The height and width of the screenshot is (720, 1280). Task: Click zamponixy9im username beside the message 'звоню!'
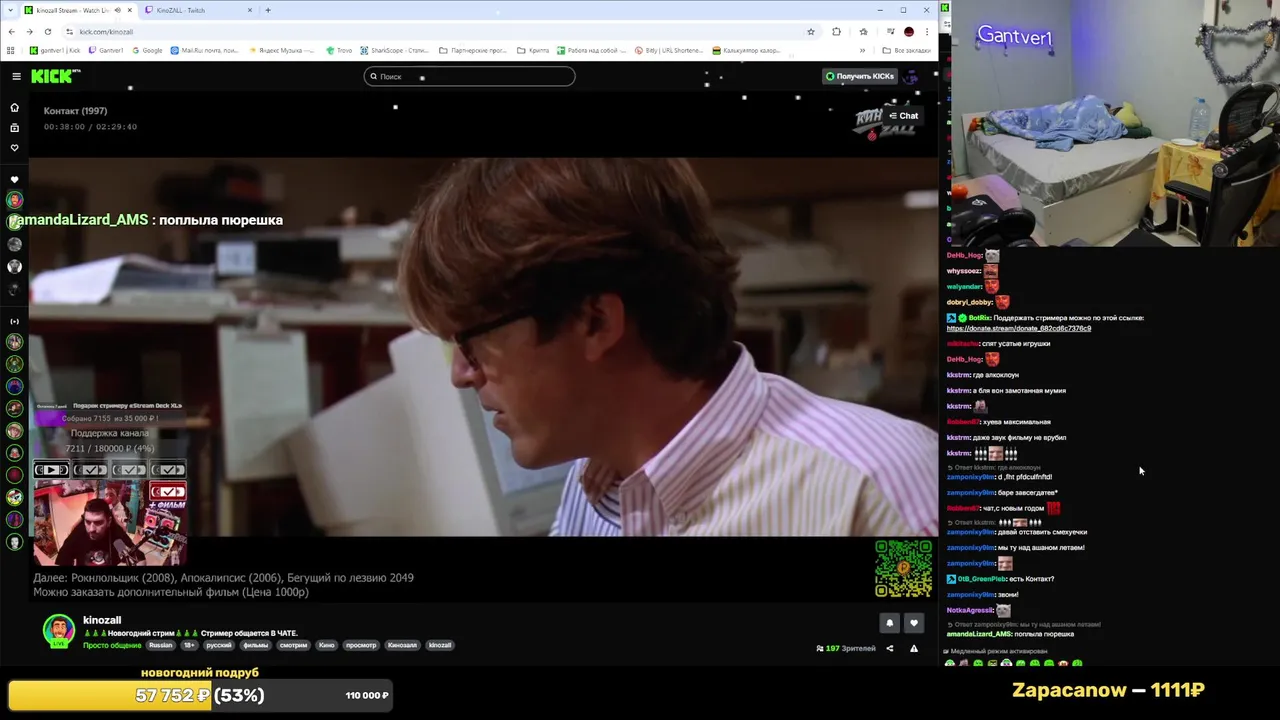[970, 594]
